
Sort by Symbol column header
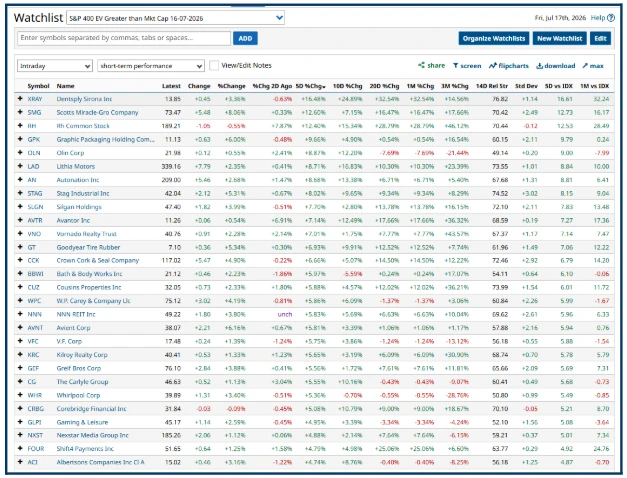click(x=38, y=86)
